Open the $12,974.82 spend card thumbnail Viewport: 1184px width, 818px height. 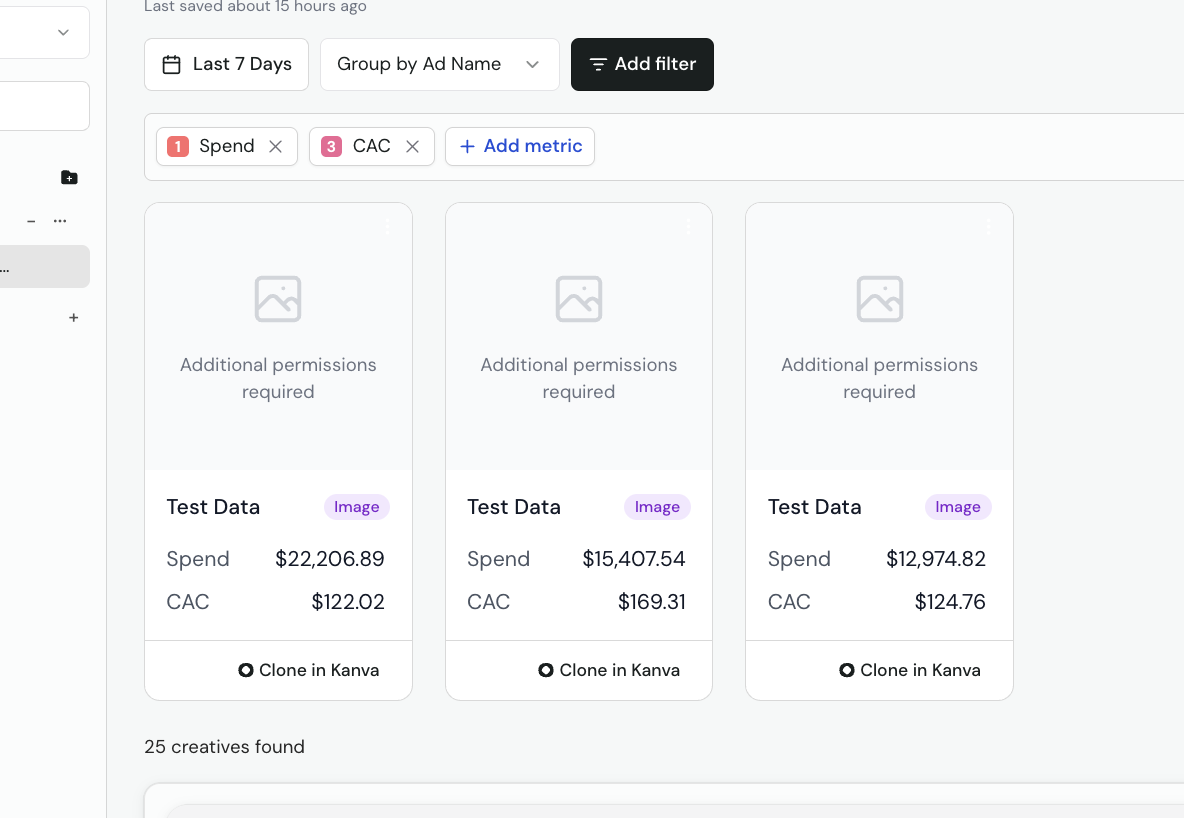click(x=879, y=337)
